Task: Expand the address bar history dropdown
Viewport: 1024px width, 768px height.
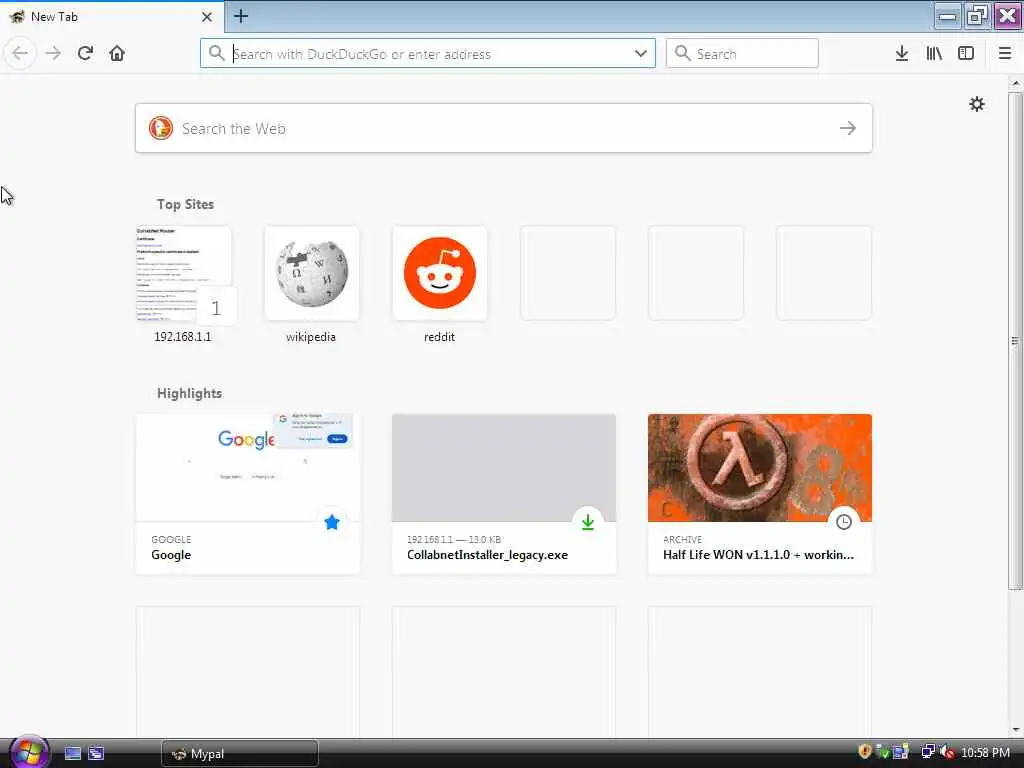Action: coord(641,54)
